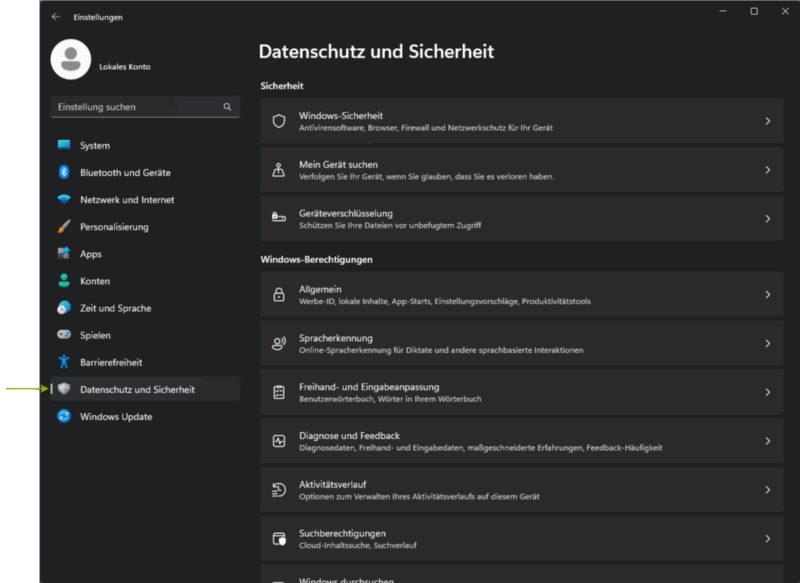The height and width of the screenshot is (583, 800).
Task: Click the user profile avatar picture
Action: (x=71, y=59)
